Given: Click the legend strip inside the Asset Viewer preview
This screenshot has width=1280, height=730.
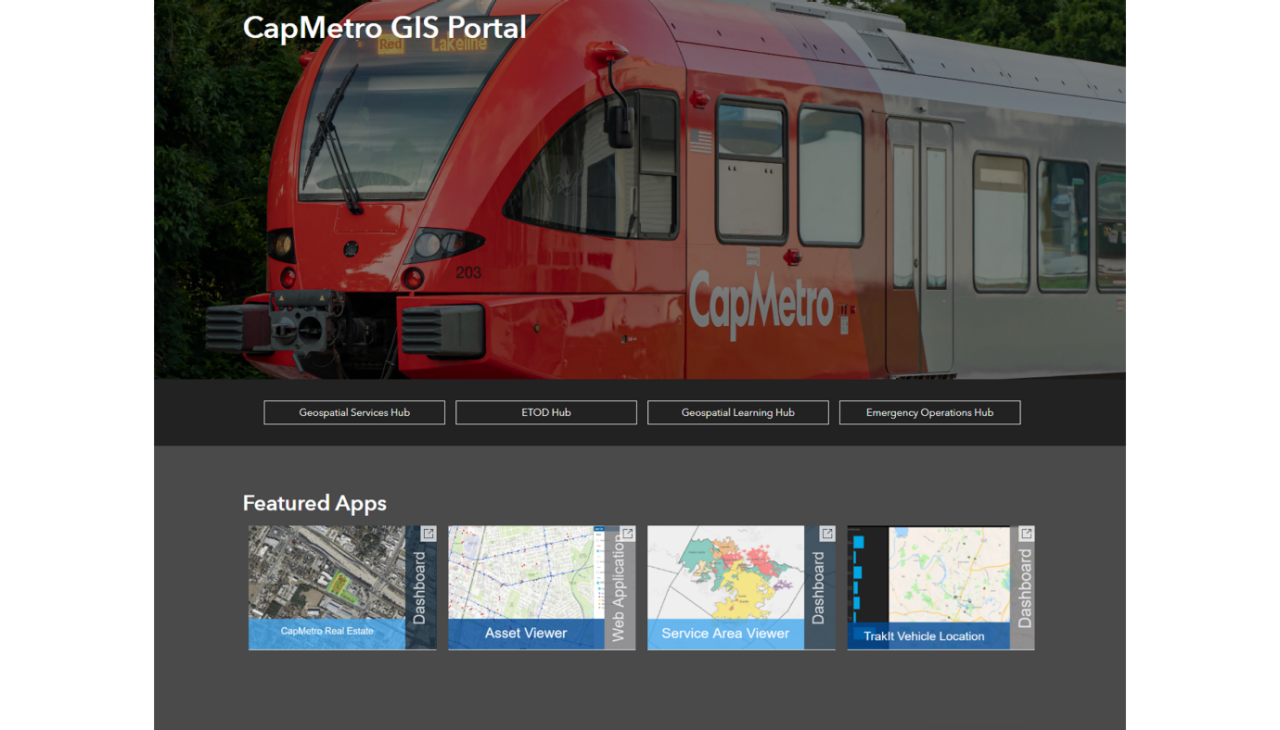Looking at the screenshot, I should [598, 575].
